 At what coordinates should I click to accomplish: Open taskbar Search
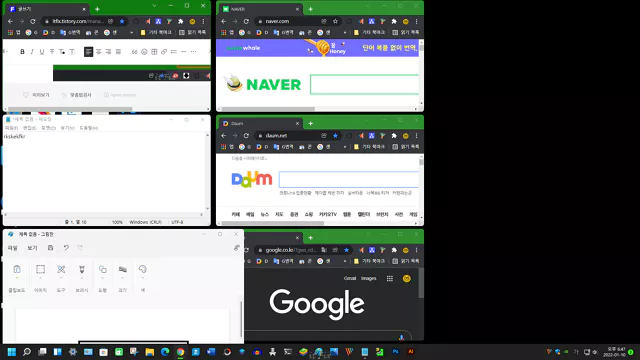coord(27,352)
